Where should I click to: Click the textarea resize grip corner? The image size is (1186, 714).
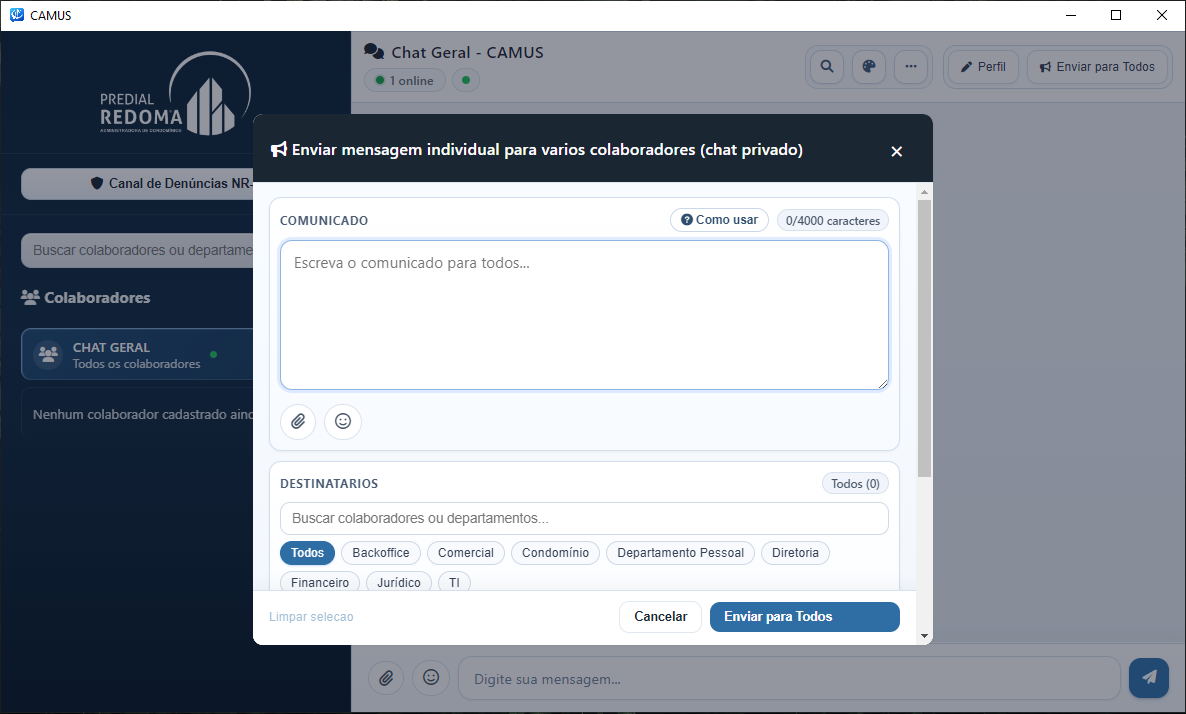(x=883, y=384)
